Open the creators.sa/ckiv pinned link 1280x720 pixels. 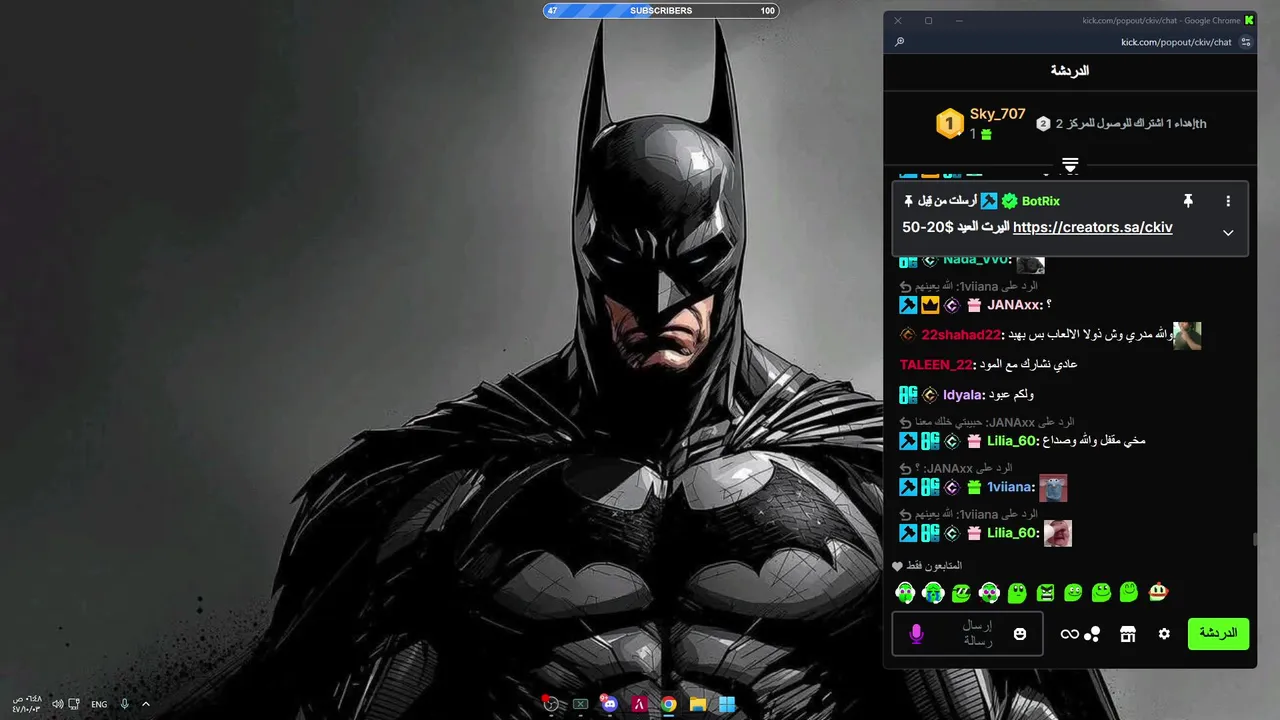click(x=1092, y=227)
